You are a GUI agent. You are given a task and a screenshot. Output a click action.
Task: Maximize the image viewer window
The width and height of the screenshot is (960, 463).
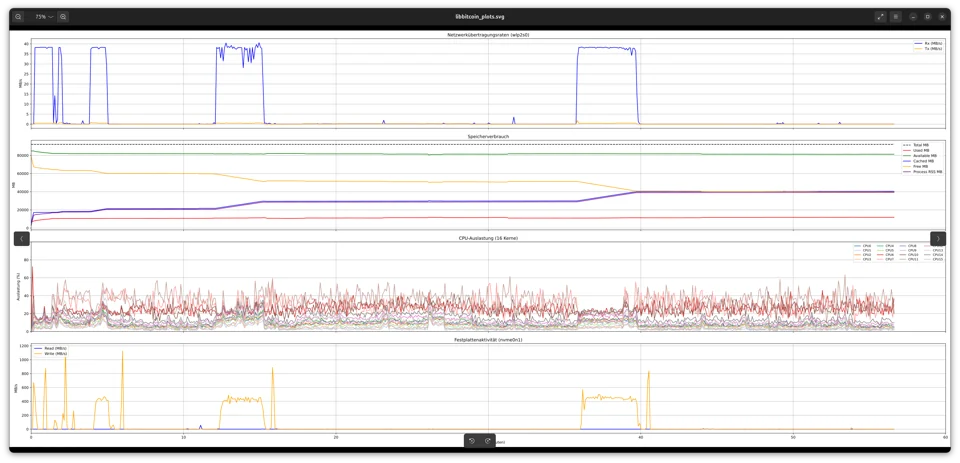928,17
